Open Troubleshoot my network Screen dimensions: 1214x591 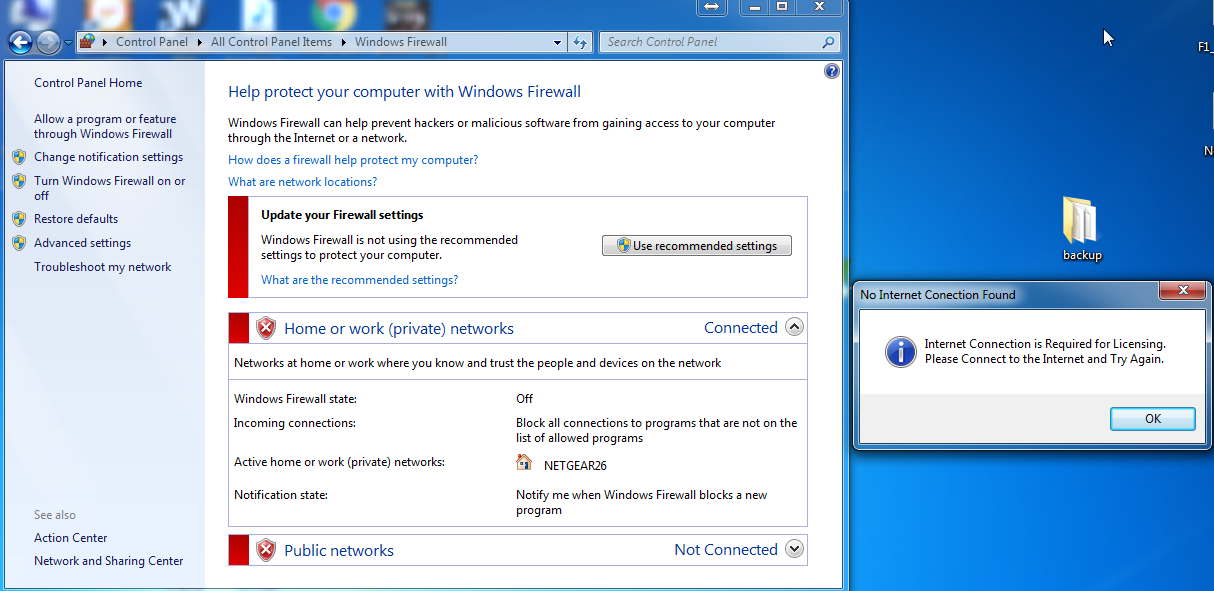point(103,267)
